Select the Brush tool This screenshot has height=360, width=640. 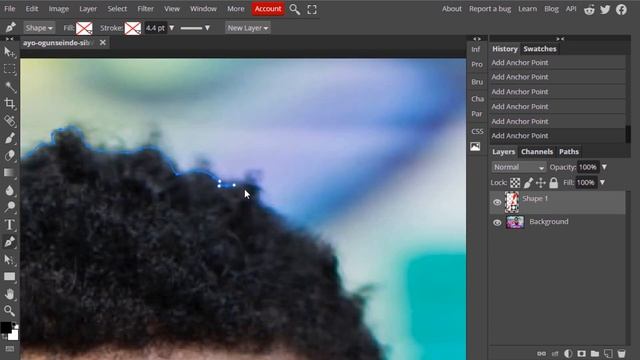[x=9, y=138]
